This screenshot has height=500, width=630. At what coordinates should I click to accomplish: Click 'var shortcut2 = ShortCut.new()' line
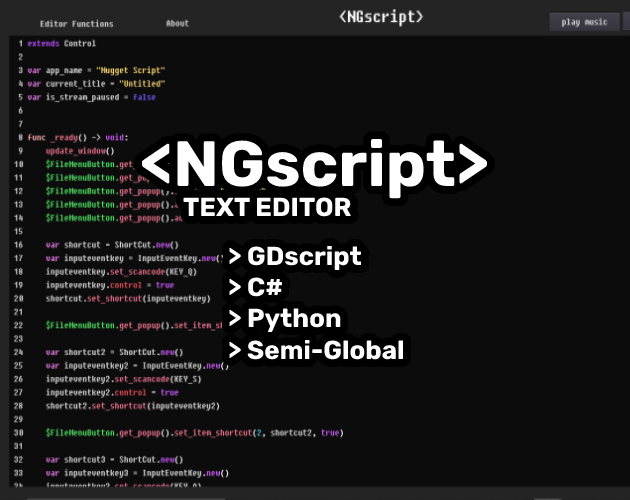[x=115, y=352]
